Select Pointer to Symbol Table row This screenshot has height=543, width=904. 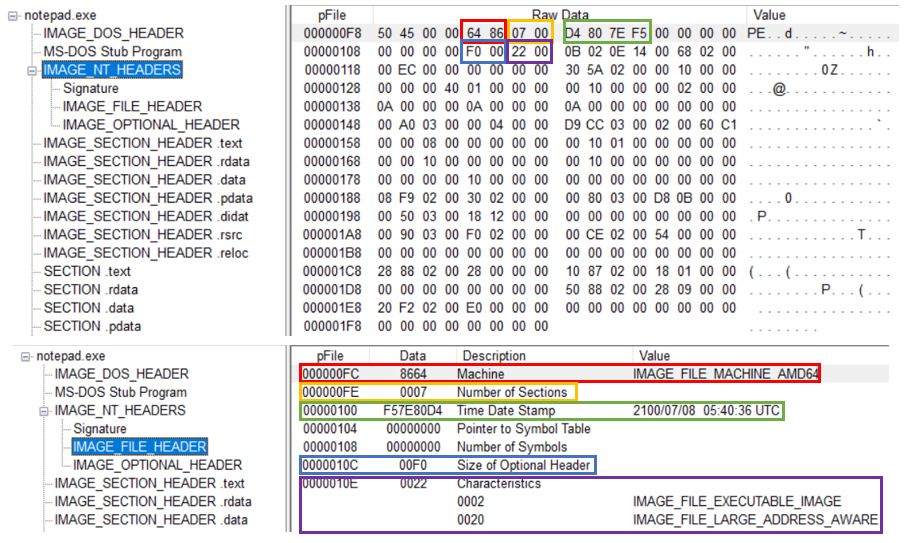click(x=591, y=429)
